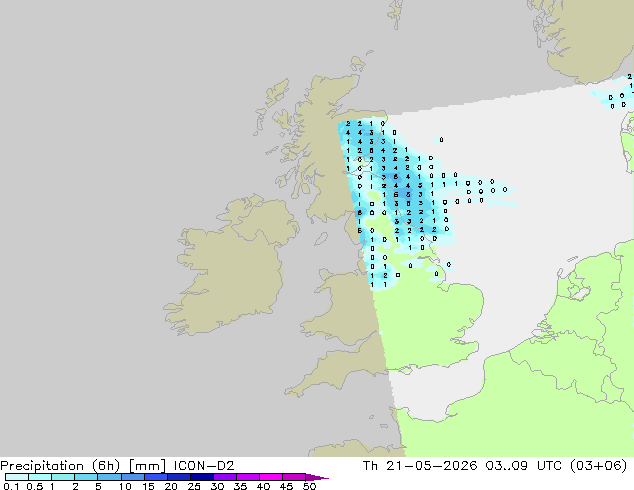Click the 40–45 mm magenta legend swatch
The width and height of the screenshot is (634, 490).
tap(271, 477)
